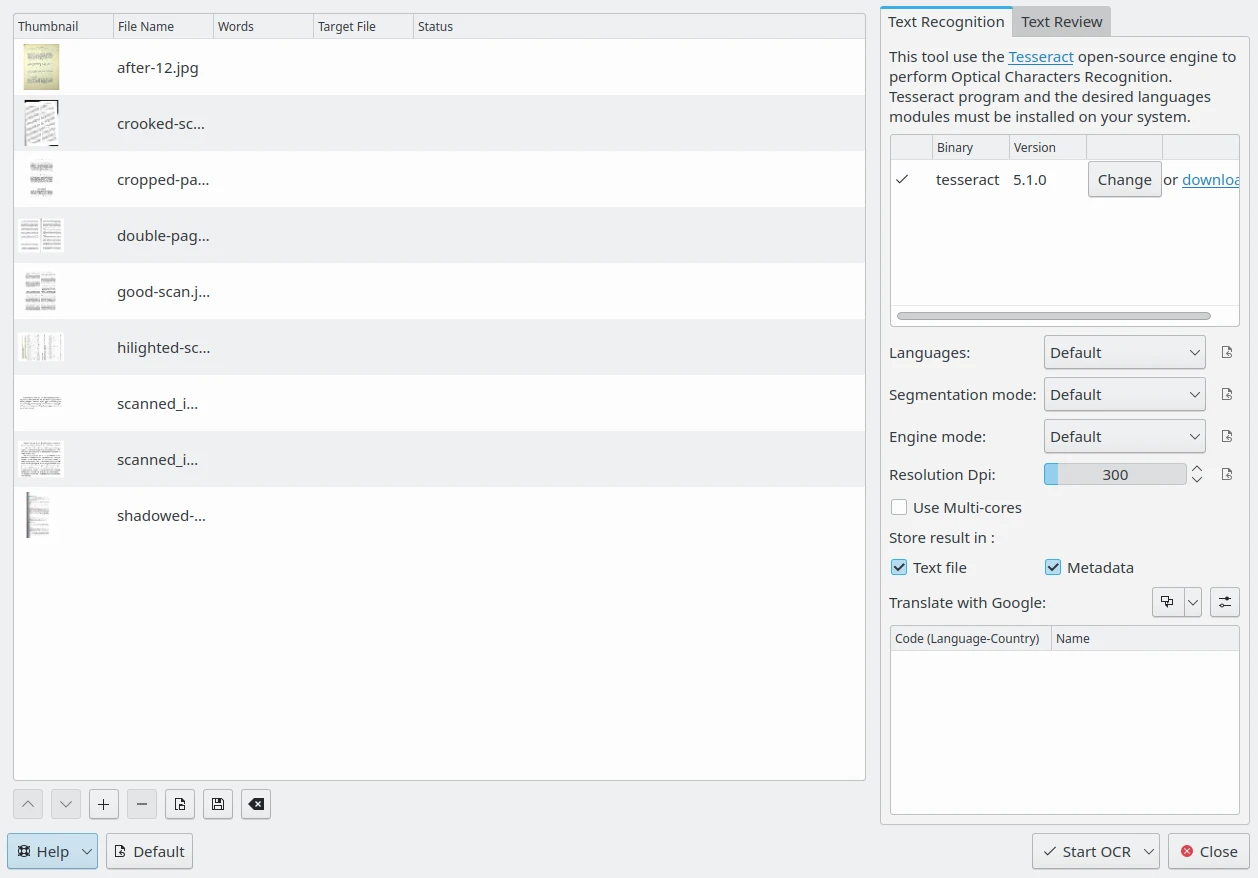Image resolution: width=1258 pixels, height=878 pixels.
Task: Click the reset icon beside Resolution Dpi
Action: coord(1227,474)
